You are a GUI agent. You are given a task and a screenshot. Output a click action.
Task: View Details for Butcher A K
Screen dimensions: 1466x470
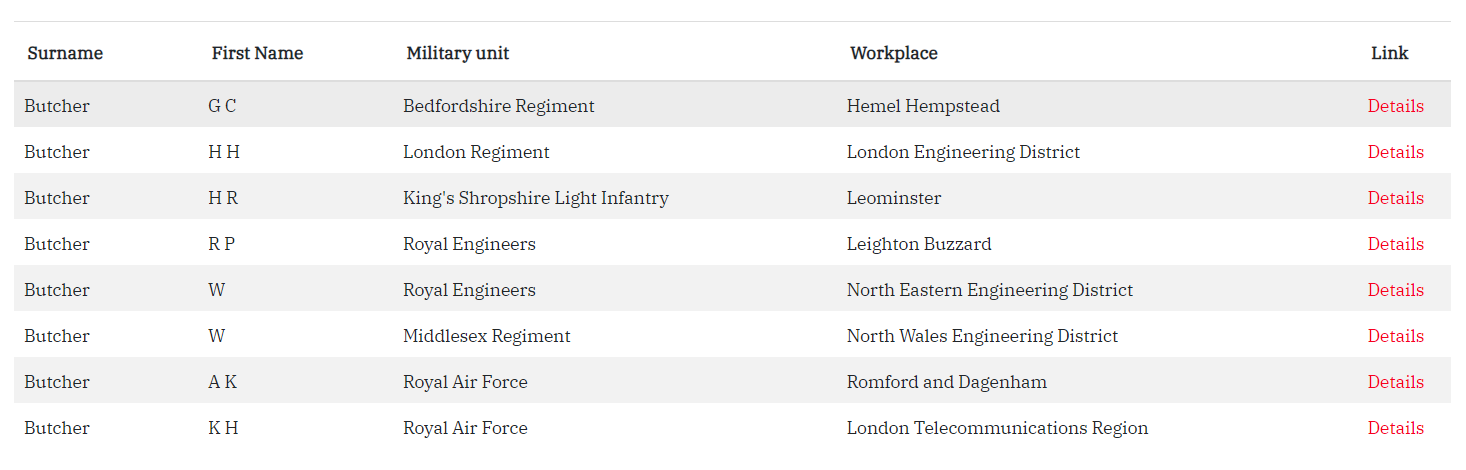pyautogui.click(x=1395, y=382)
